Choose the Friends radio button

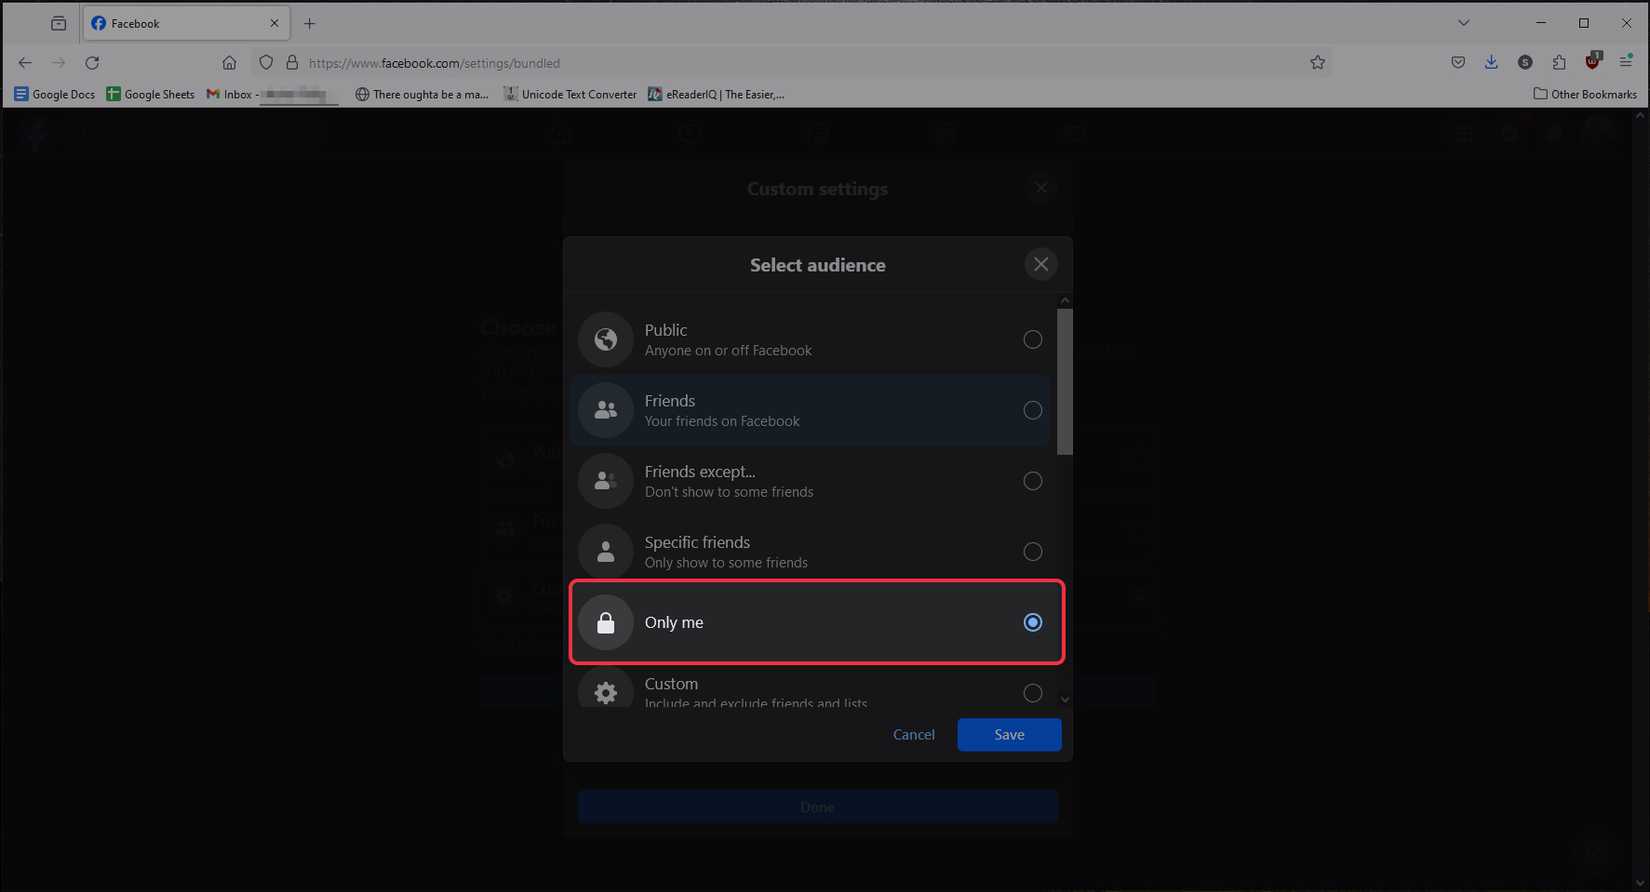click(x=1032, y=410)
